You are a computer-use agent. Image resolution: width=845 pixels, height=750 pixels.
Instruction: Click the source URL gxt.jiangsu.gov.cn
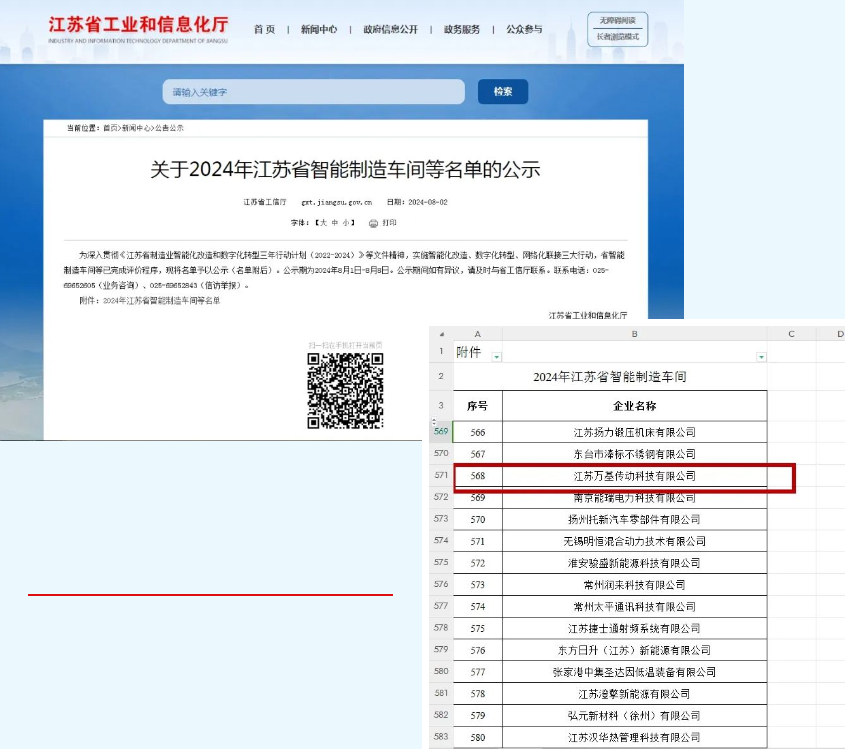(x=337, y=202)
